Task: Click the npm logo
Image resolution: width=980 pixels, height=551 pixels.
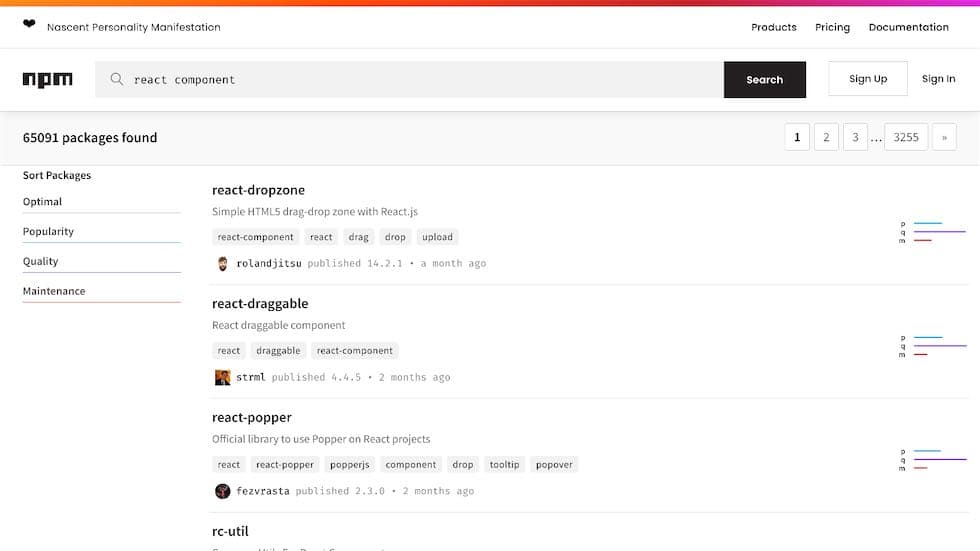Action: click(48, 80)
